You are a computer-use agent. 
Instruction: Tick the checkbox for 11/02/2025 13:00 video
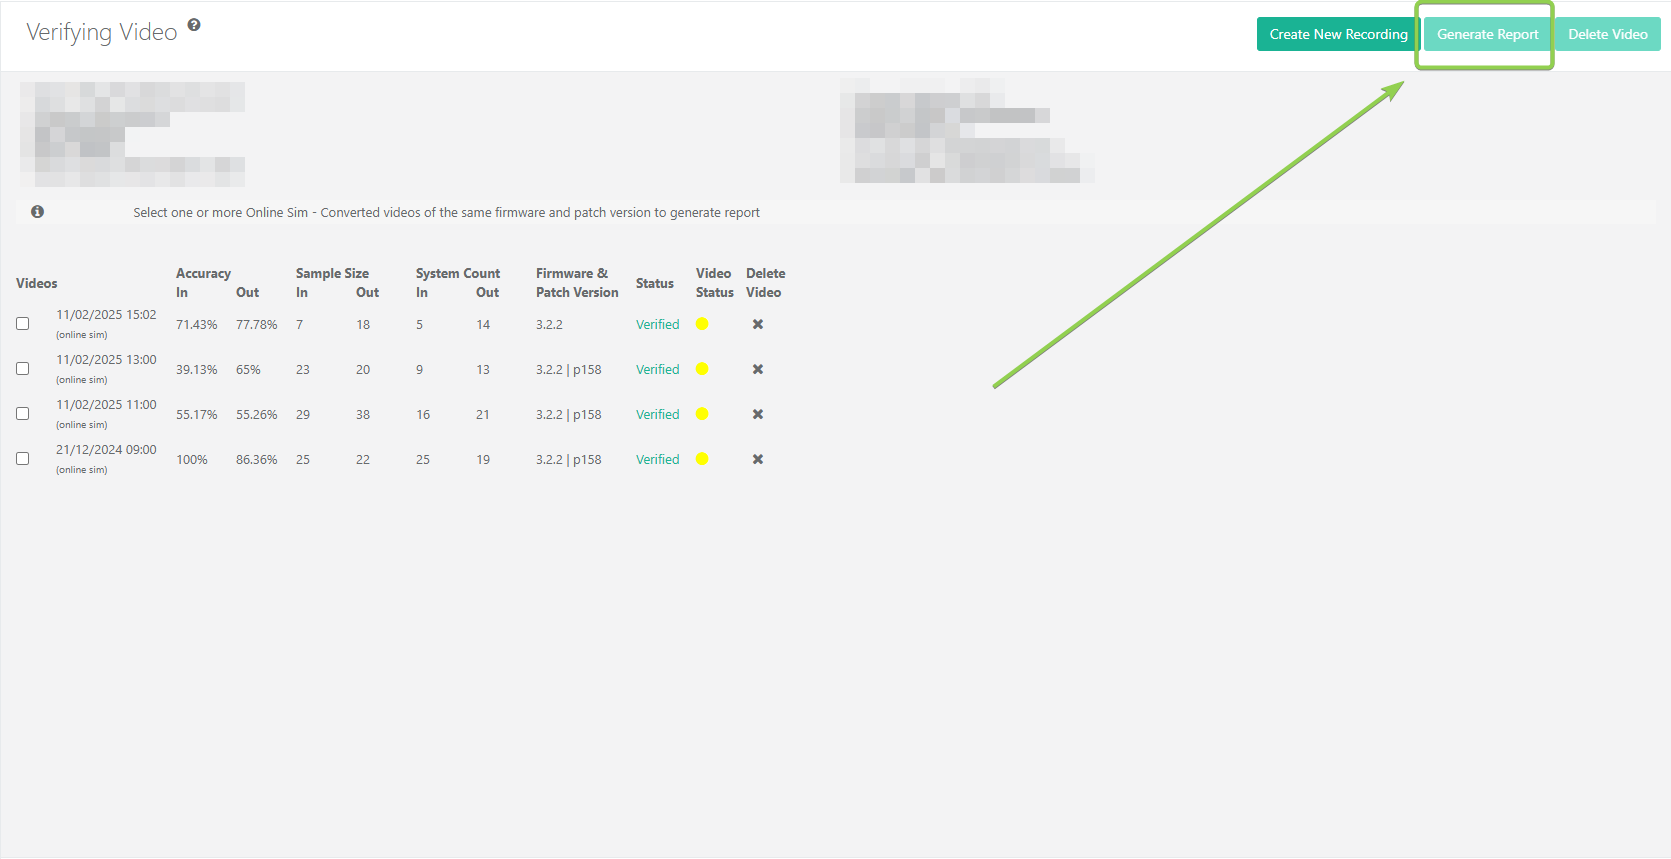pyautogui.click(x=23, y=369)
